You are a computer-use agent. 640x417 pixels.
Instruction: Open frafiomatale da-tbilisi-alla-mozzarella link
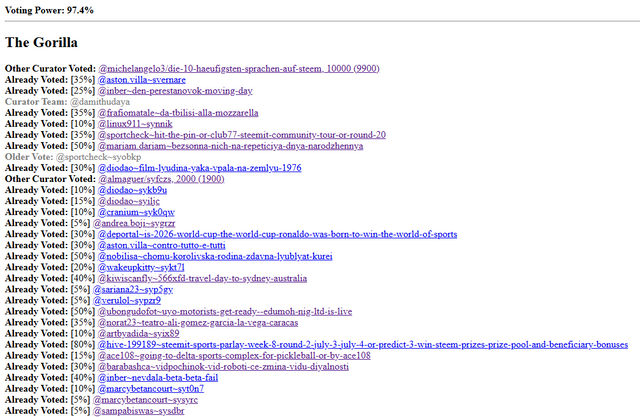pos(178,113)
